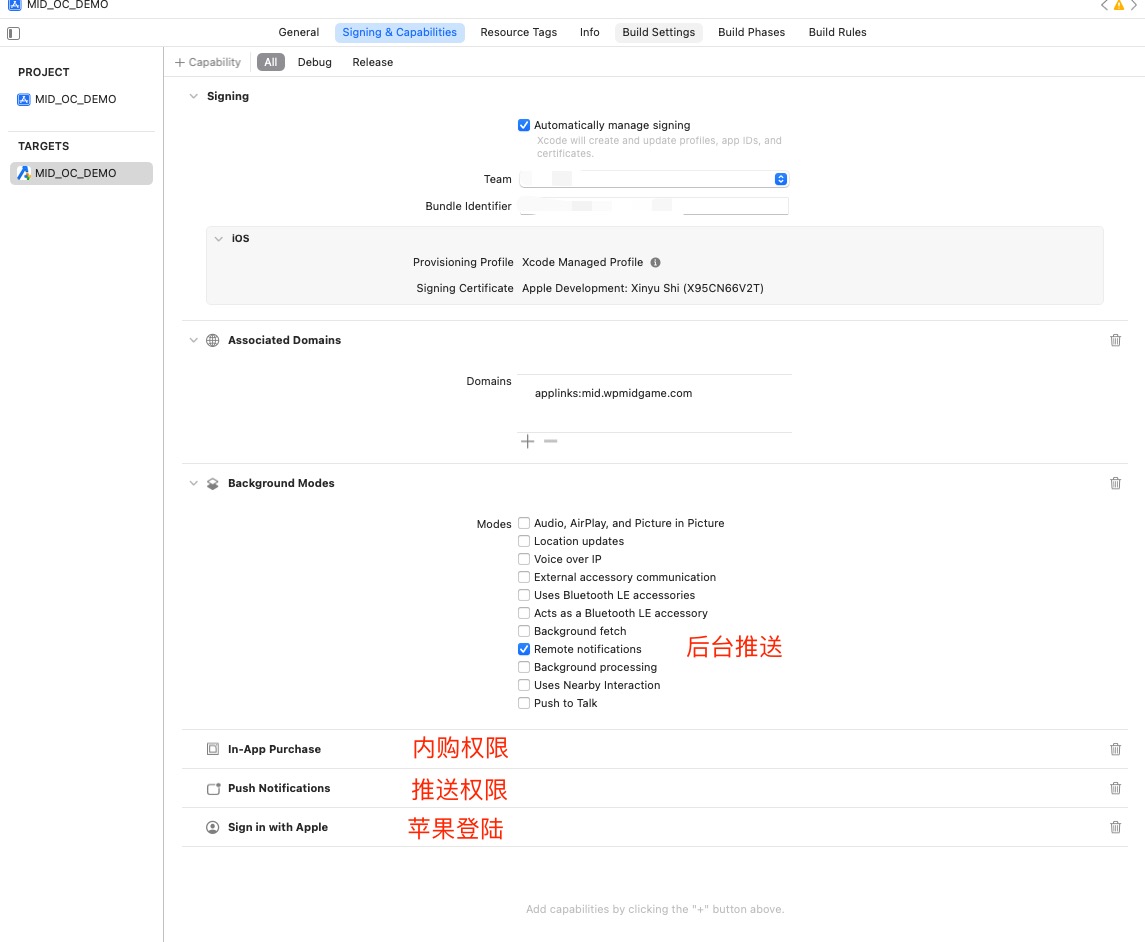Click the Push Notifications icon
This screenshot has width=1145, height=942.
213,789
